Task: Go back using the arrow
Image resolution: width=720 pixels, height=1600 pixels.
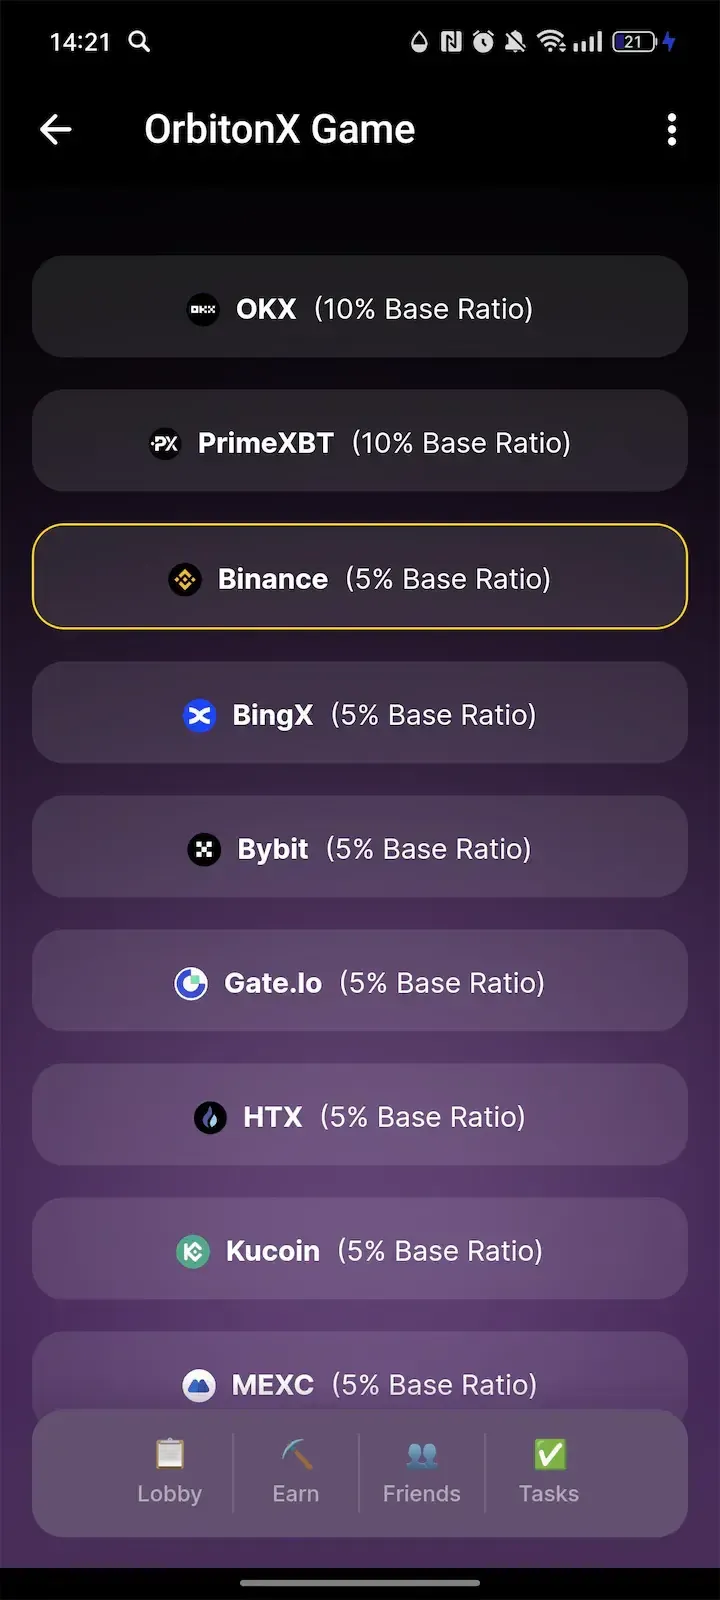Action: point(56,130)
